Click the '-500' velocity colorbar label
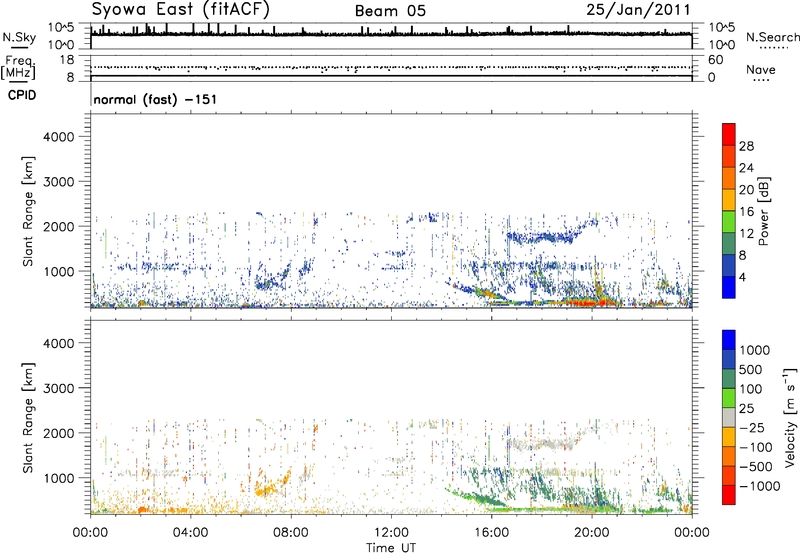800x554 pixels. click(756, 466)
